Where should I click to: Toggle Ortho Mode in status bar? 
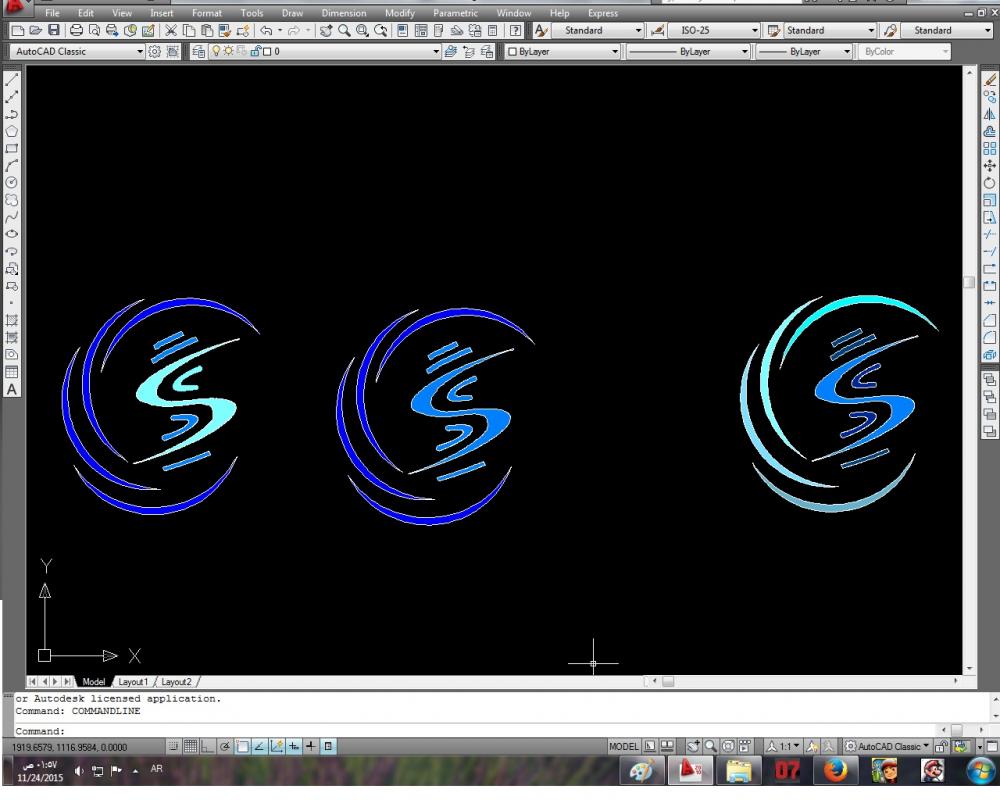pyautogui.click(x=207, y=746)
